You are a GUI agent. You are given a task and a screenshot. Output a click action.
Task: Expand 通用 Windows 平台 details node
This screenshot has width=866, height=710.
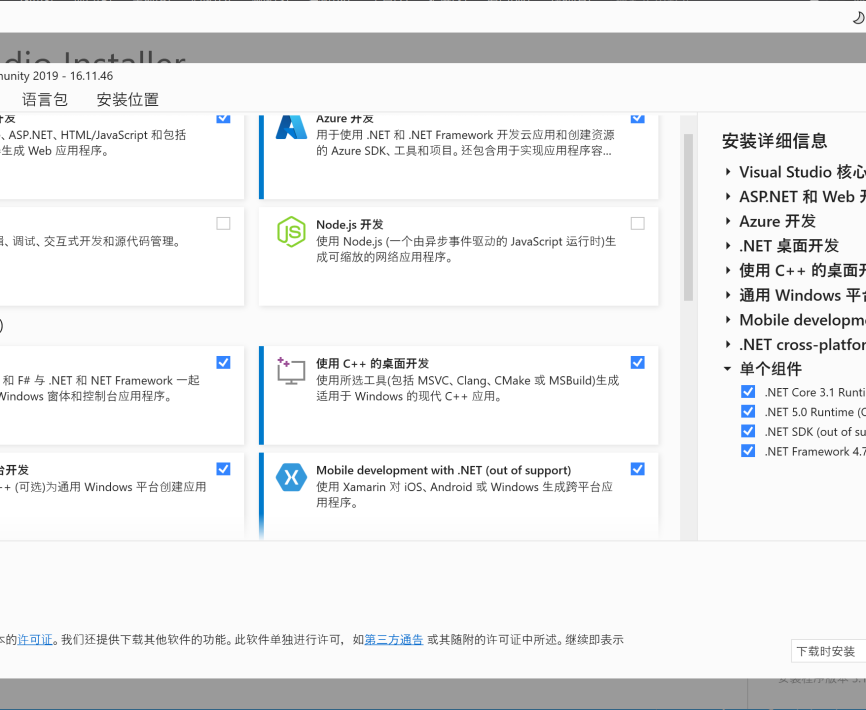pyautogui.click(x=728, y=295)
